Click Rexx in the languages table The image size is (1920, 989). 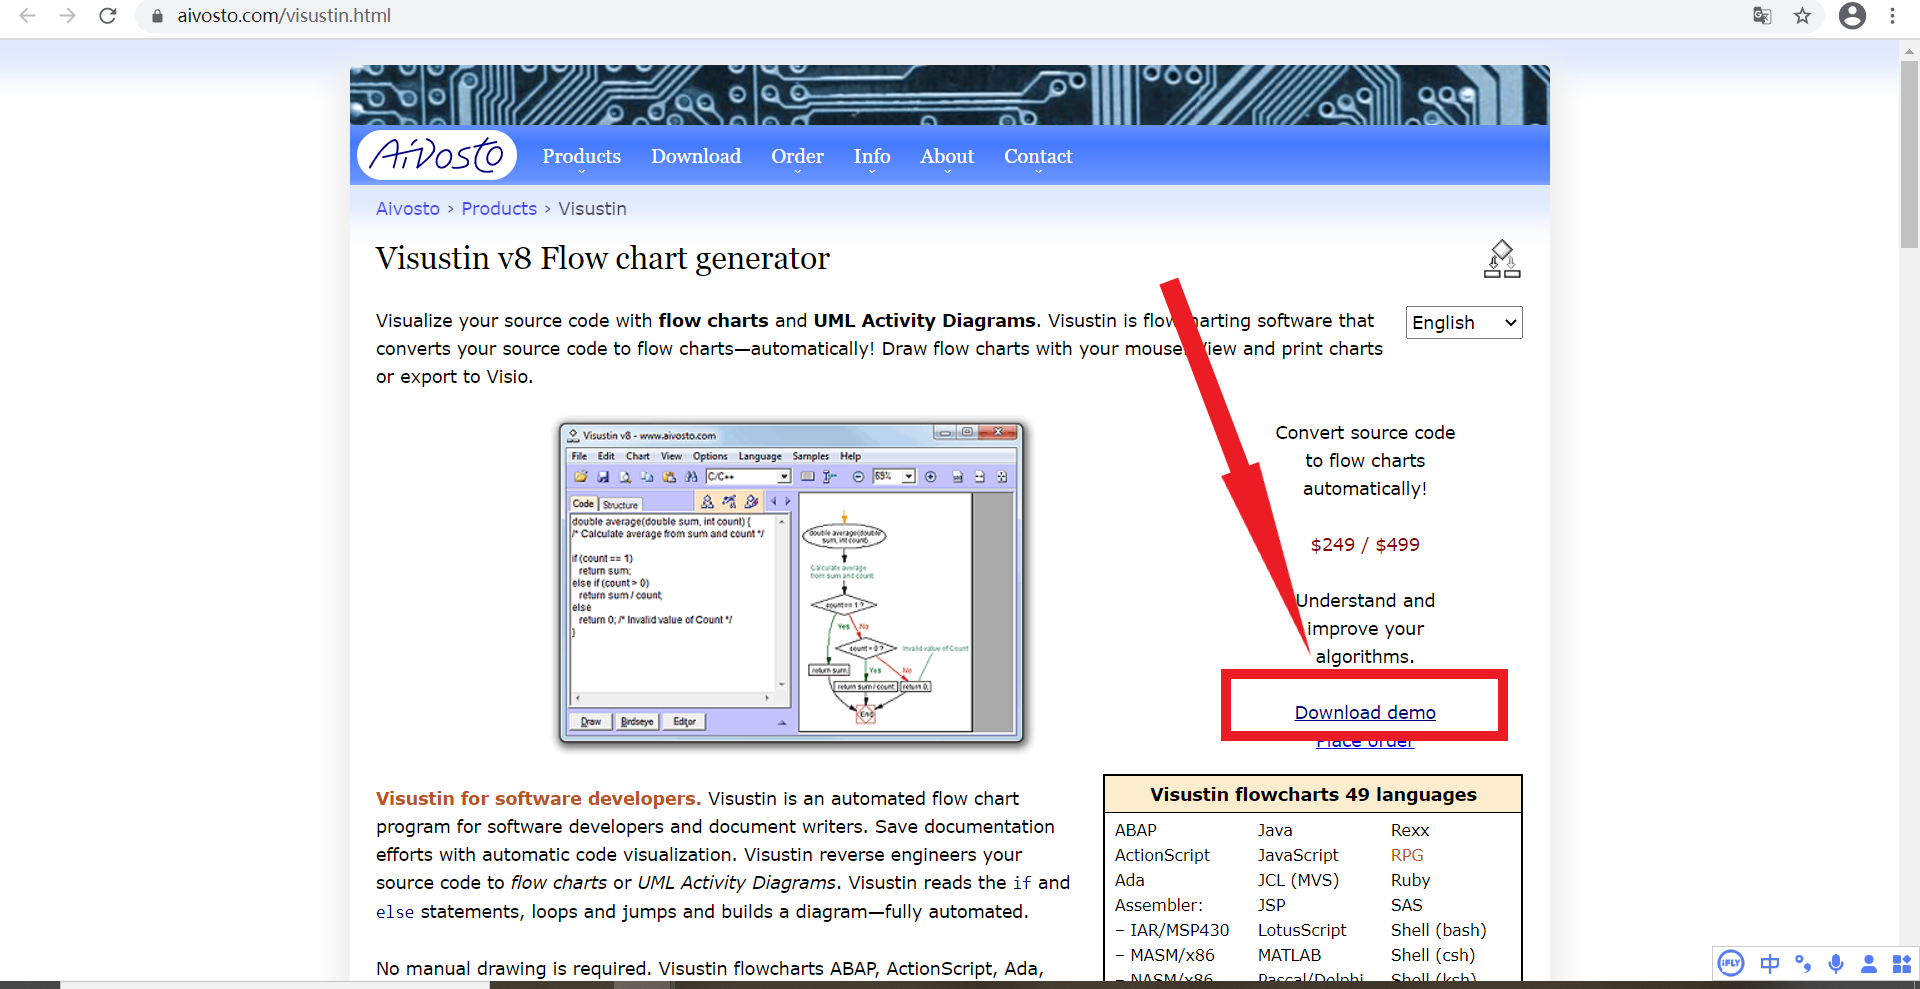[x=1410, y=830]
